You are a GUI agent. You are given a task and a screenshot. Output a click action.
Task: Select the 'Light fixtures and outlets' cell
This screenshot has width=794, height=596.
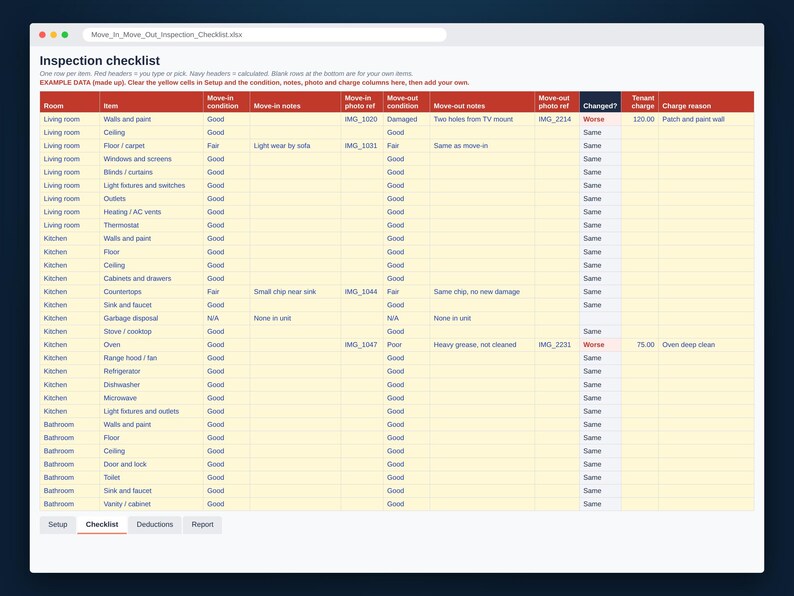(x=151, y=411)
